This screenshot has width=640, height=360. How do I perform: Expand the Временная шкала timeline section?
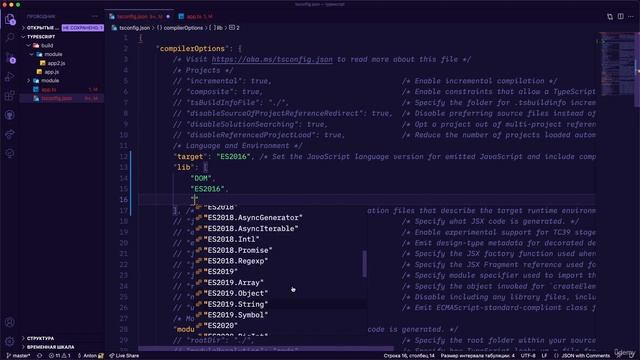tap(50, 347)
